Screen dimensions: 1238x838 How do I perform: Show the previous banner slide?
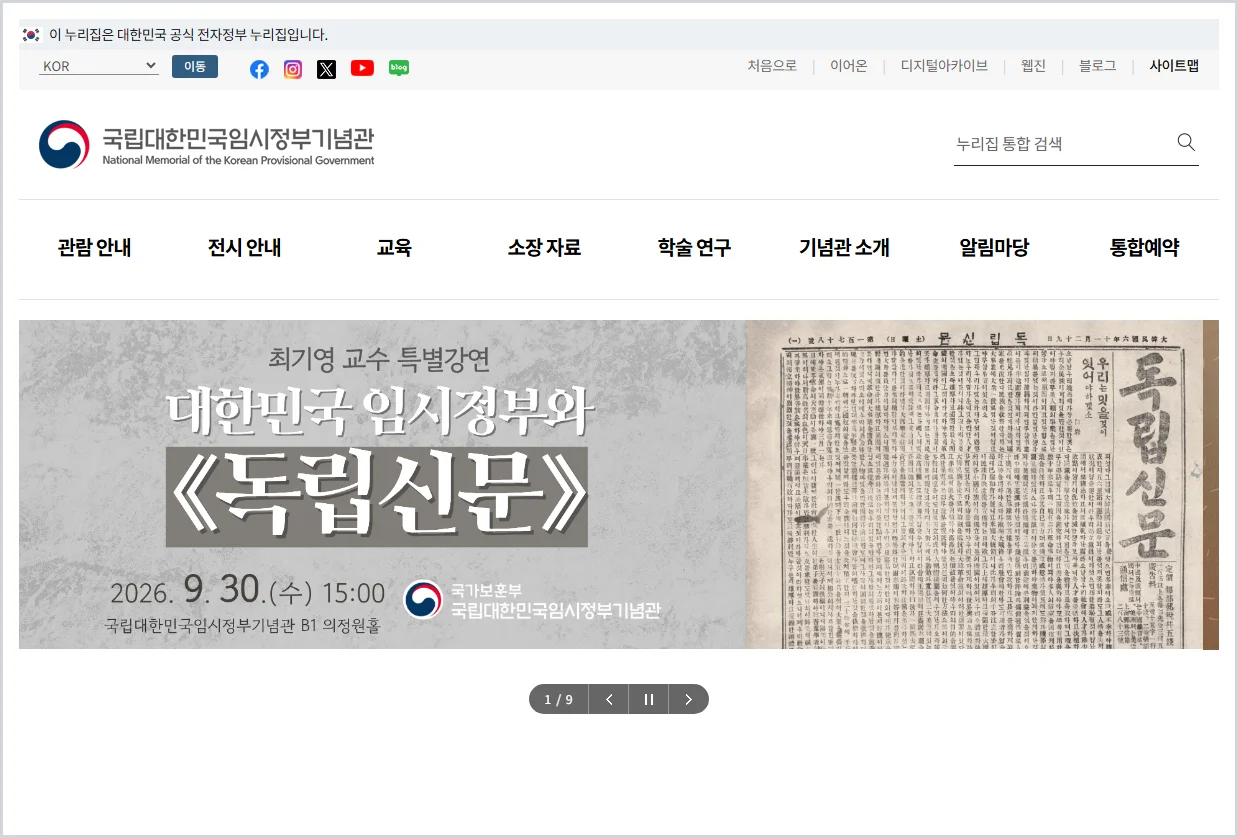pos(608,699)
